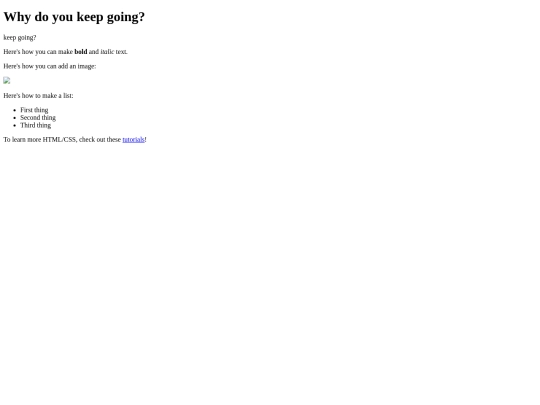Click the 'keep going?' paragraph below the heading
Screen dimensions: 540x405
(20, 38)
